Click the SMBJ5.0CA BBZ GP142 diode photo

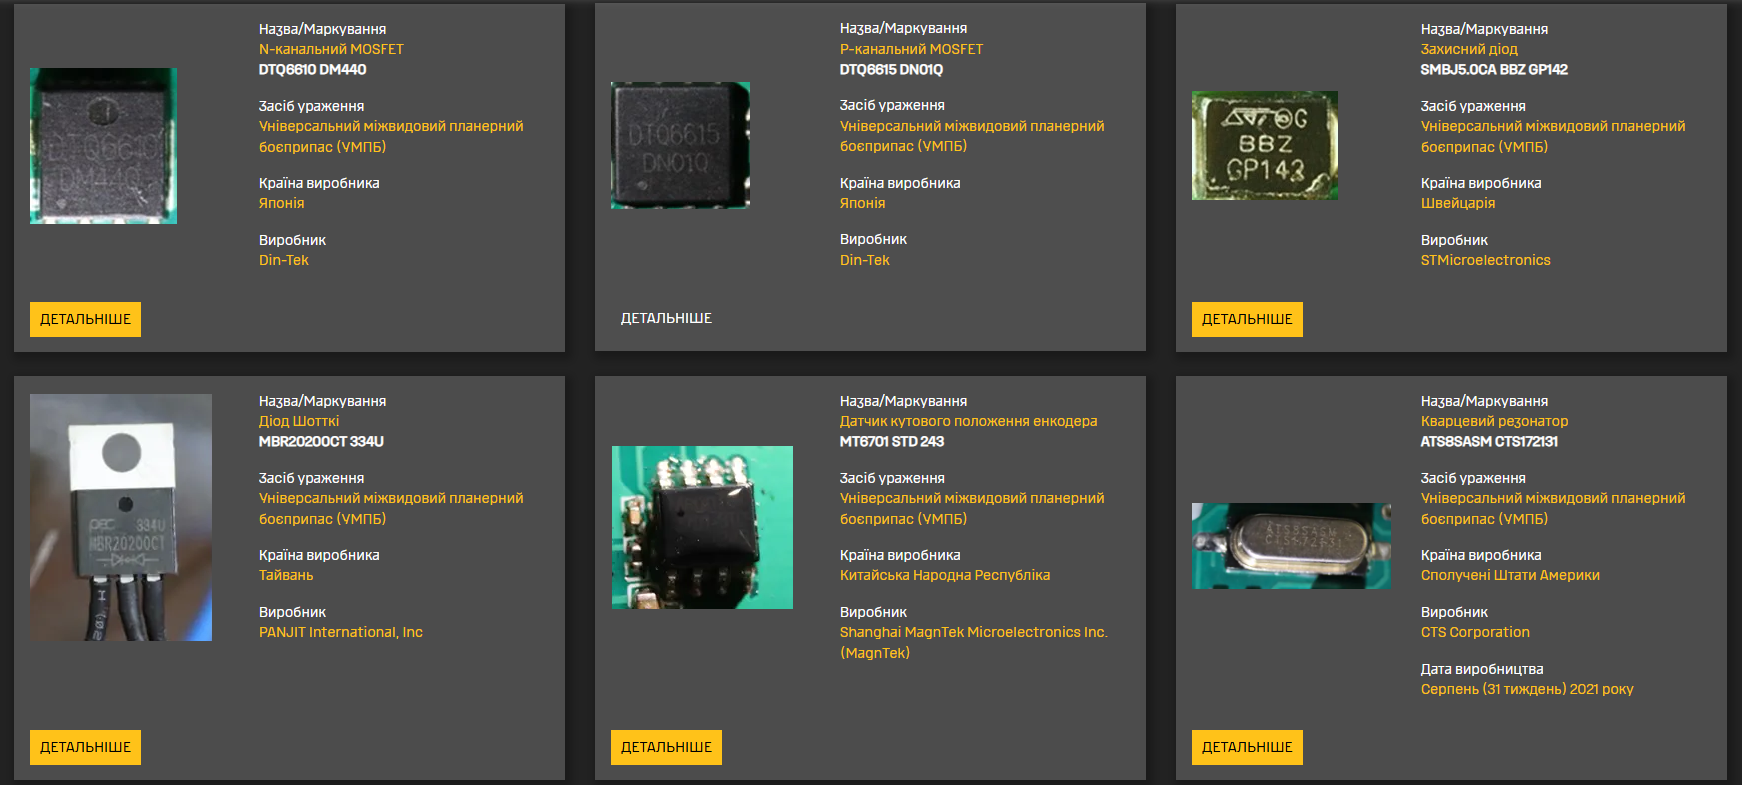[x=1264, y=146]
